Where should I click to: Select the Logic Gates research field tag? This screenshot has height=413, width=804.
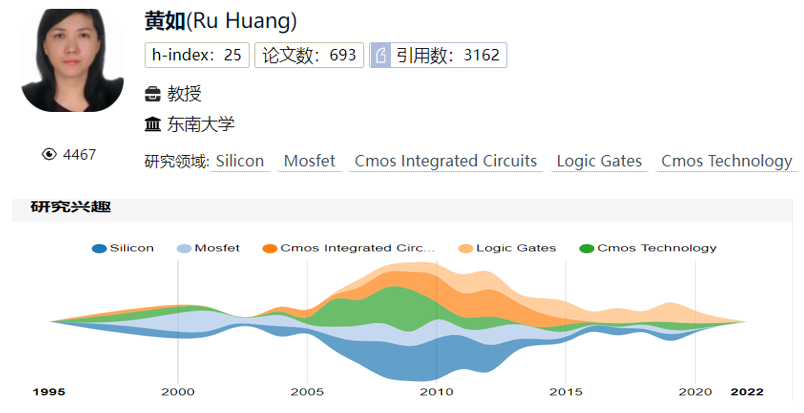pyautogui.click(x=599, y=161)
